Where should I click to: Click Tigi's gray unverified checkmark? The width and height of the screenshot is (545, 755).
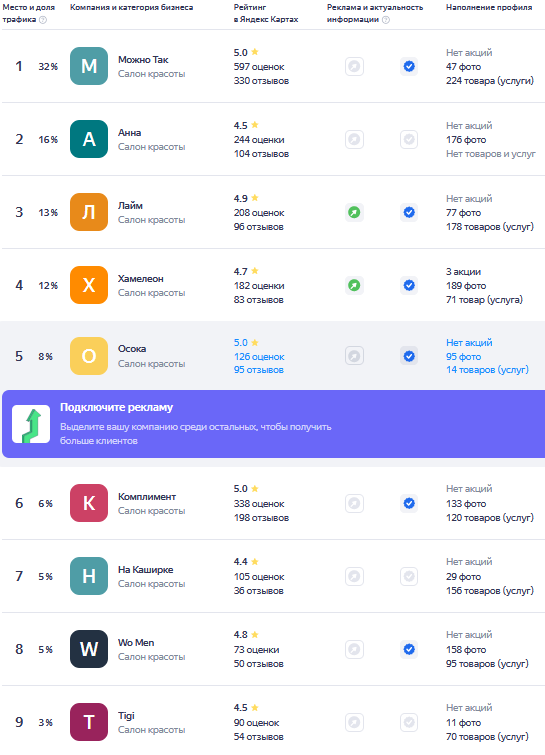[409, 723]
